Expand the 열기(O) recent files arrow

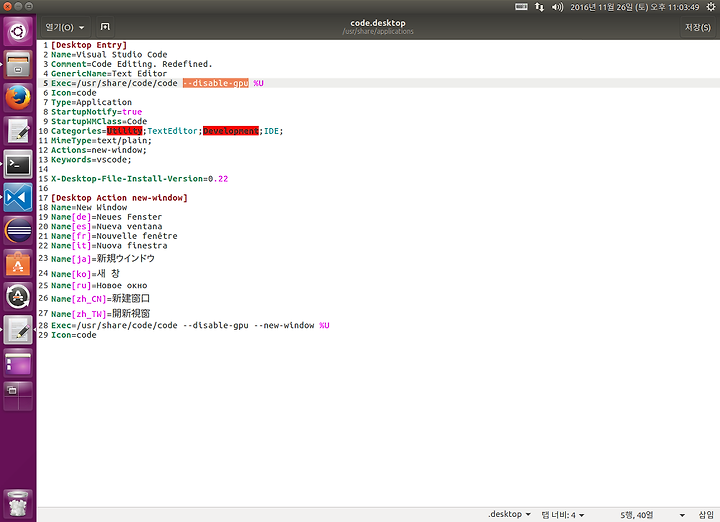click(x=82, y=28)
